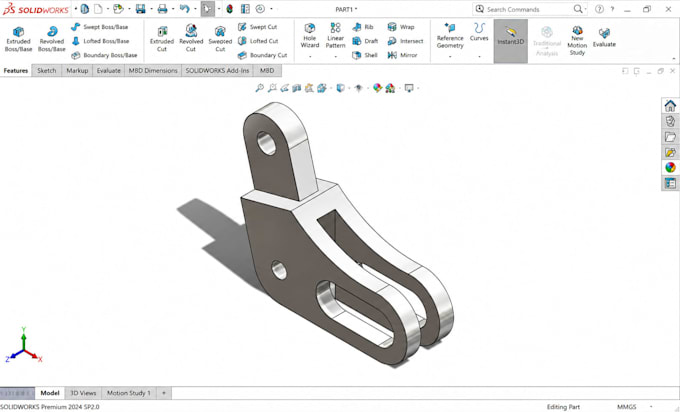Image resolution: width=680 pixels, height=412 pixels.
Task: Open Hide/Show Items in view toolbar
Action: pyautogui.click(x=359, y=88)
